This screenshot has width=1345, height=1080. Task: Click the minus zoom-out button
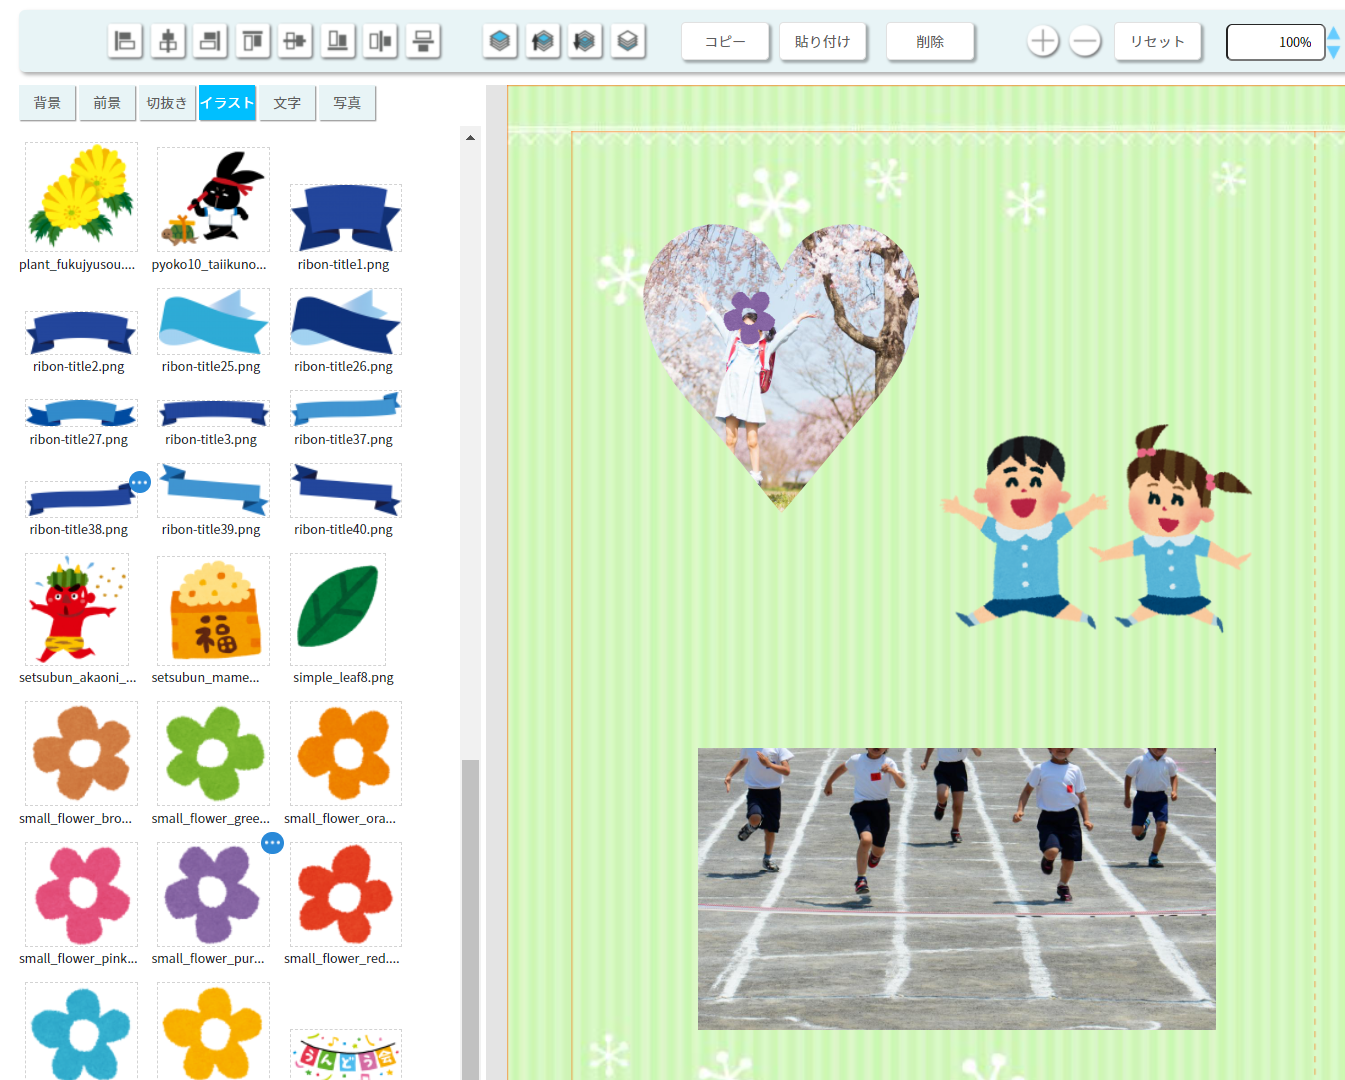coord(1085,41)
